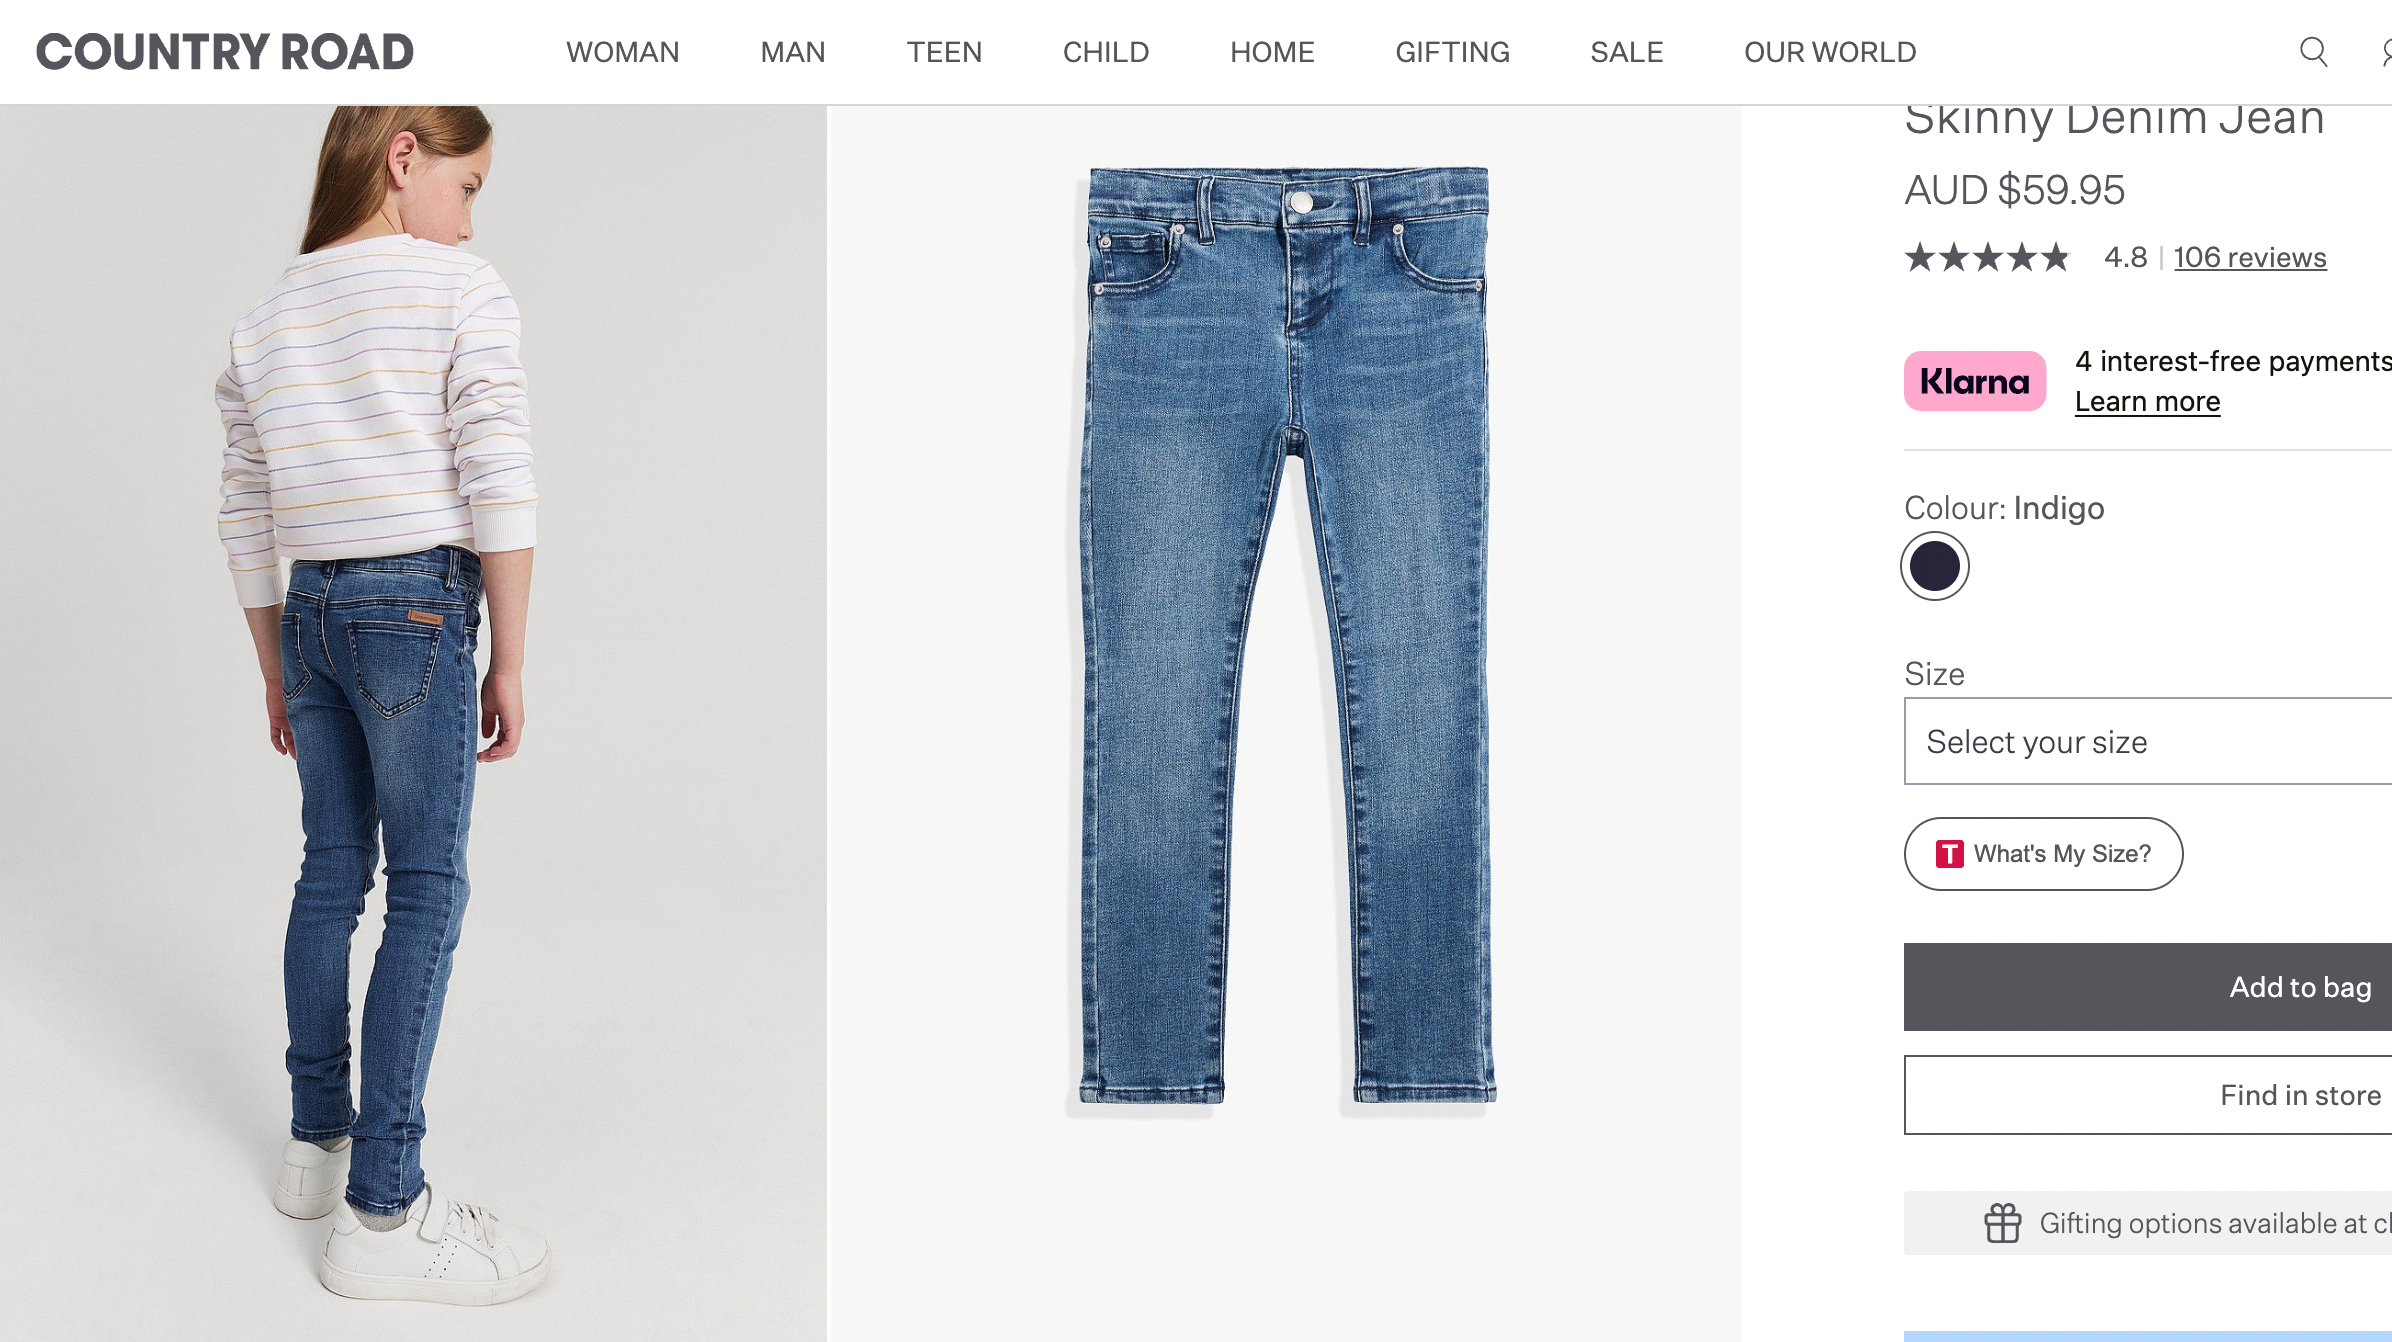Click the gift box icon
Viewport: 2392px width, 1342px height.
point(2003,1223)
